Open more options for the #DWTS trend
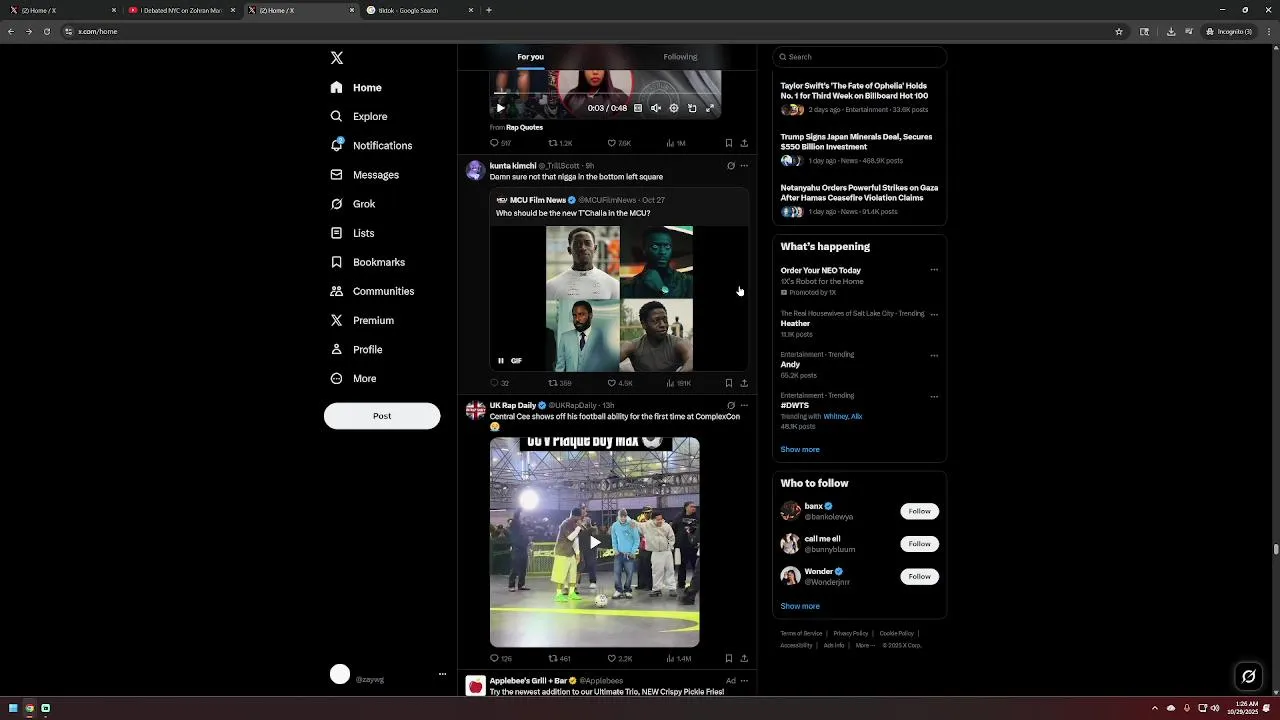Viewport: 1280px width, 720px height. (934, 396)
